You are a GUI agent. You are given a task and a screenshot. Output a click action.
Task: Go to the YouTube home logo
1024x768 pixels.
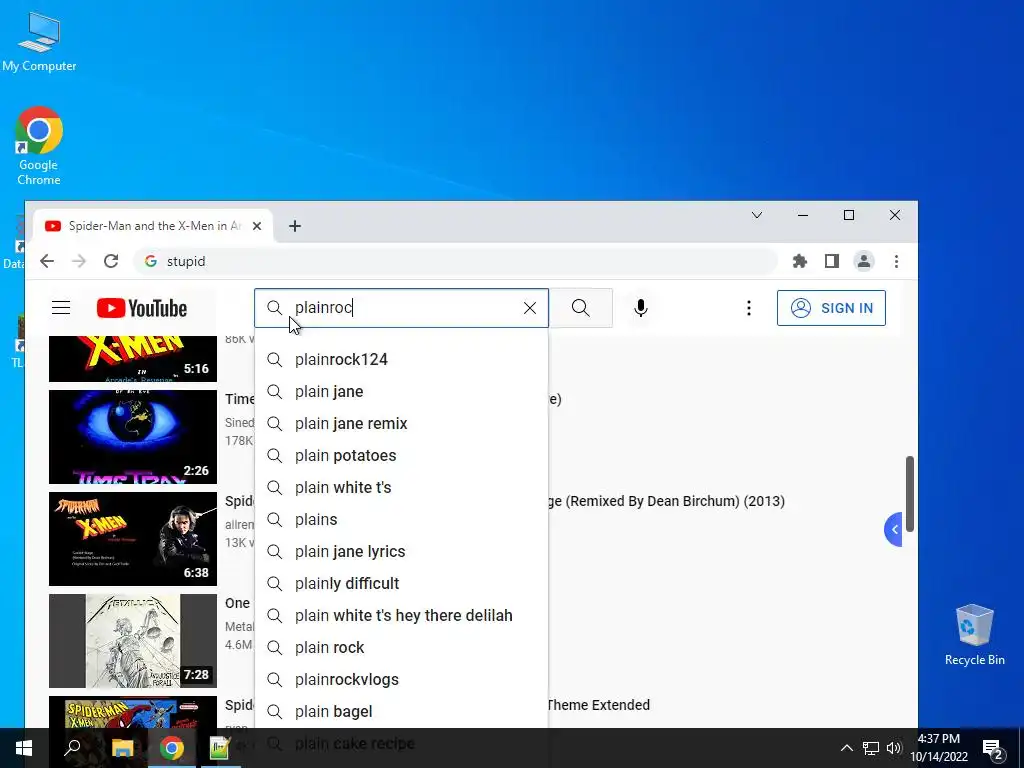pyautogui.click(x=142, y=308)
